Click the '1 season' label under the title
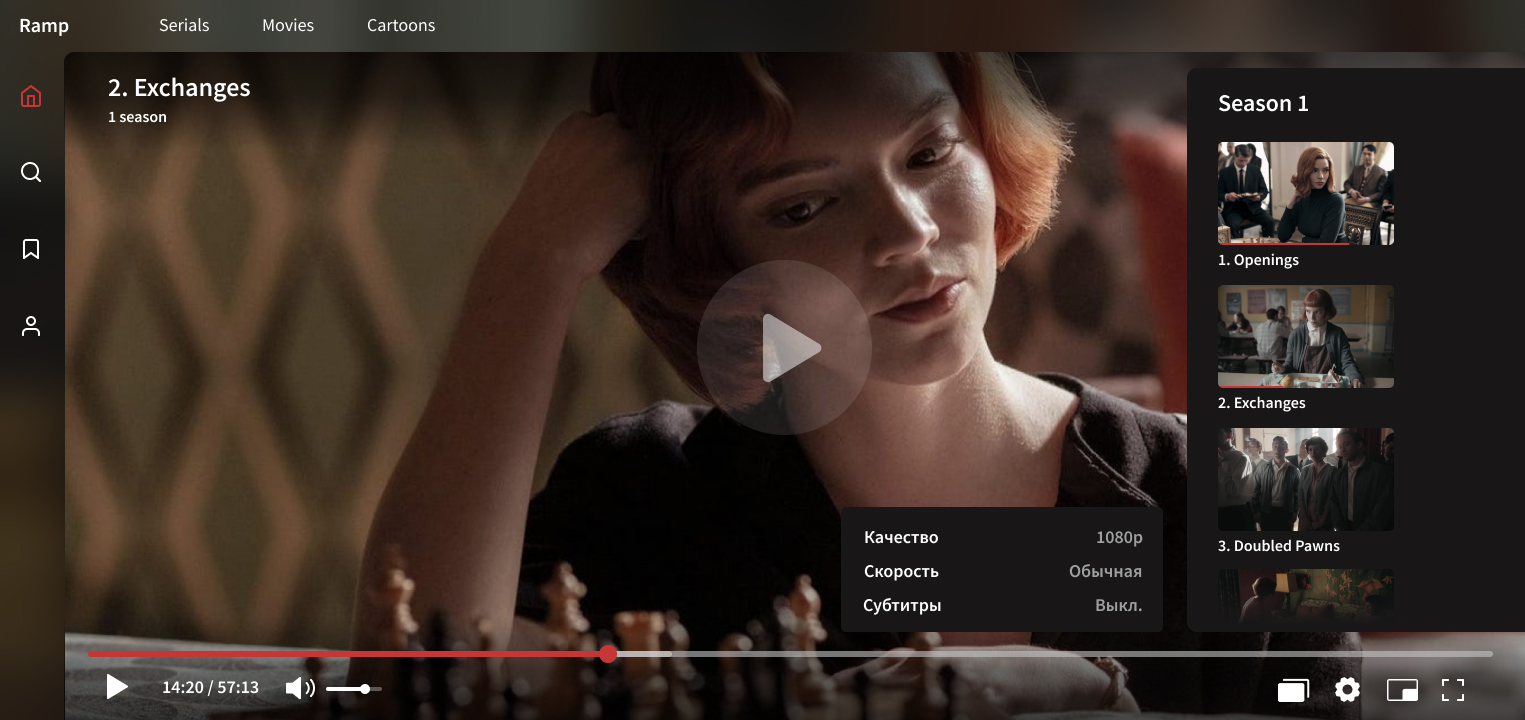 pyautogui.click(x=137, y=117)
